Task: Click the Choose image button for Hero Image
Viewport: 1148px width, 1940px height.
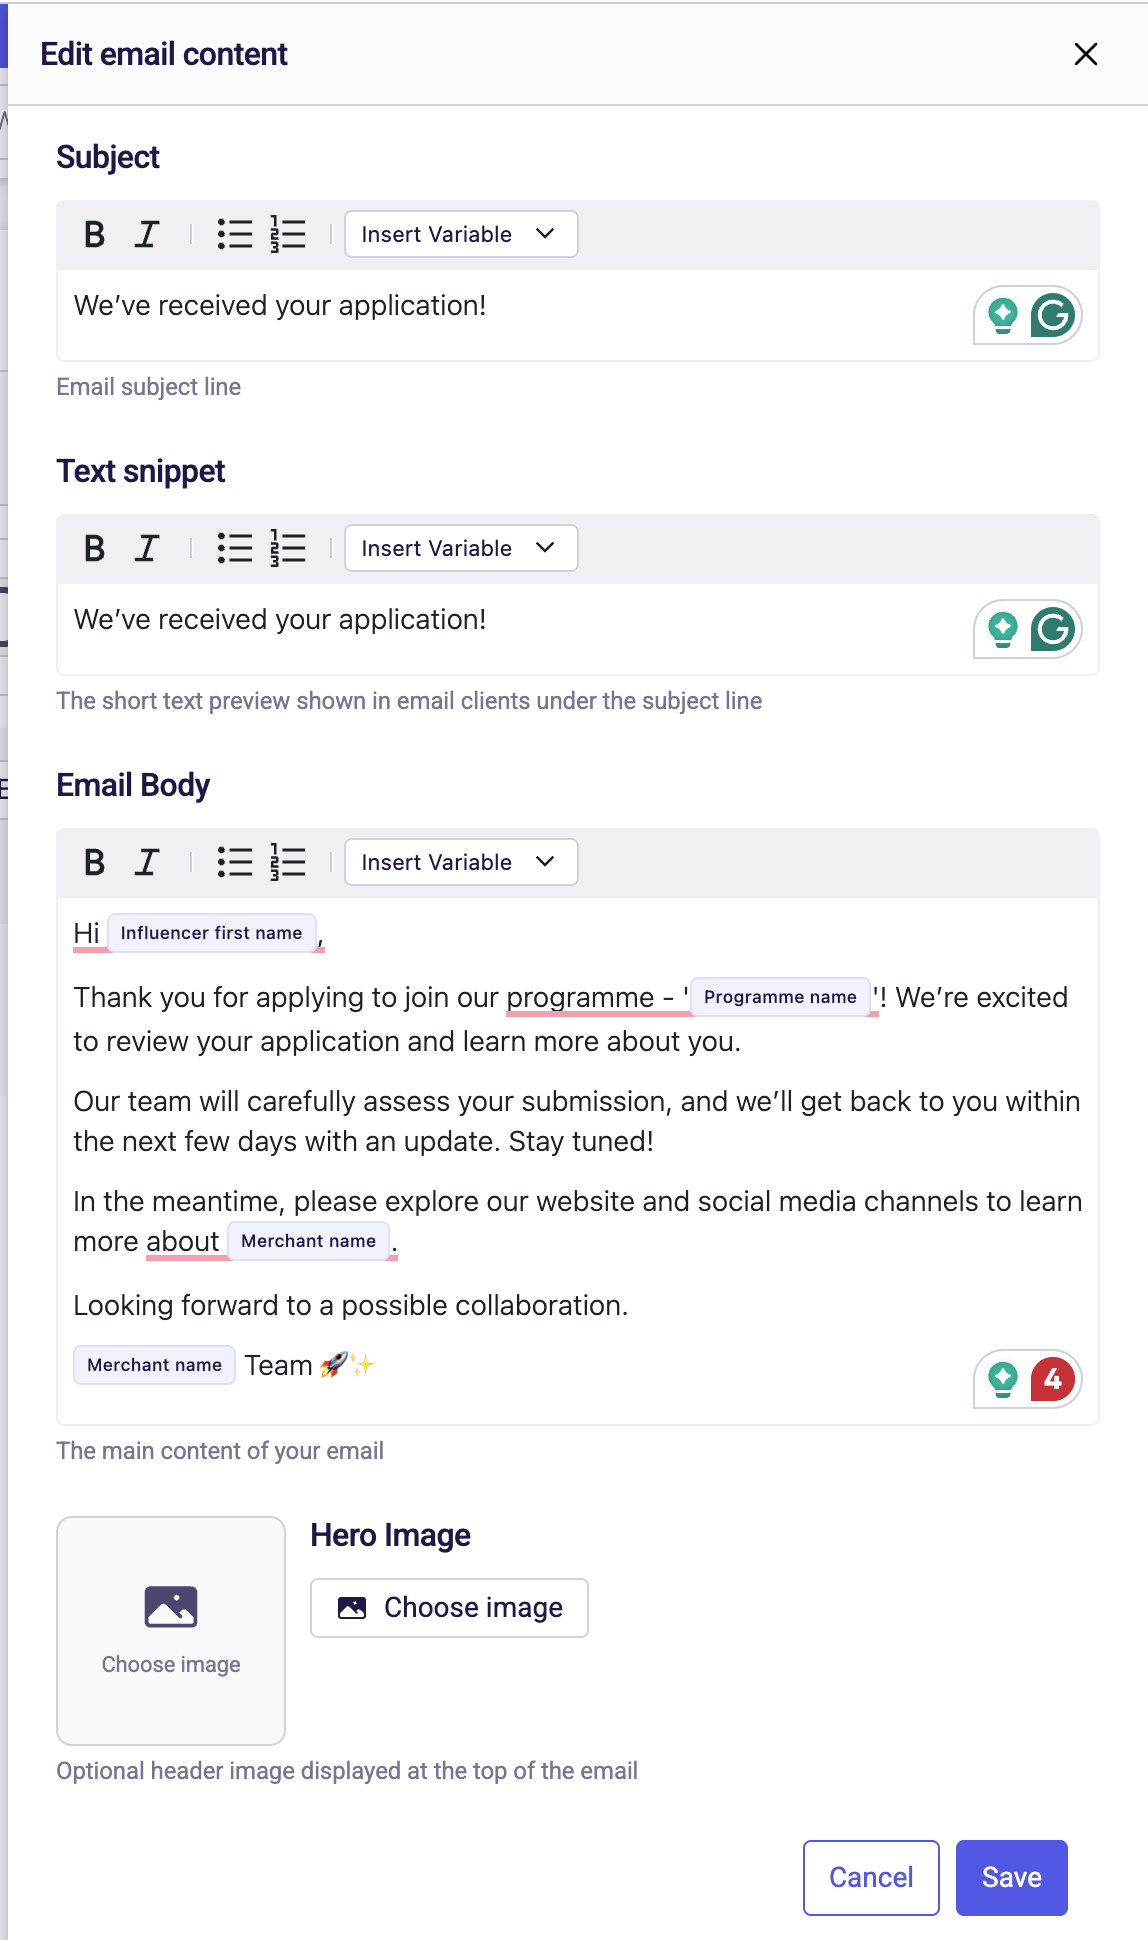Action: pyautogui.click(x=448, y=1607)
